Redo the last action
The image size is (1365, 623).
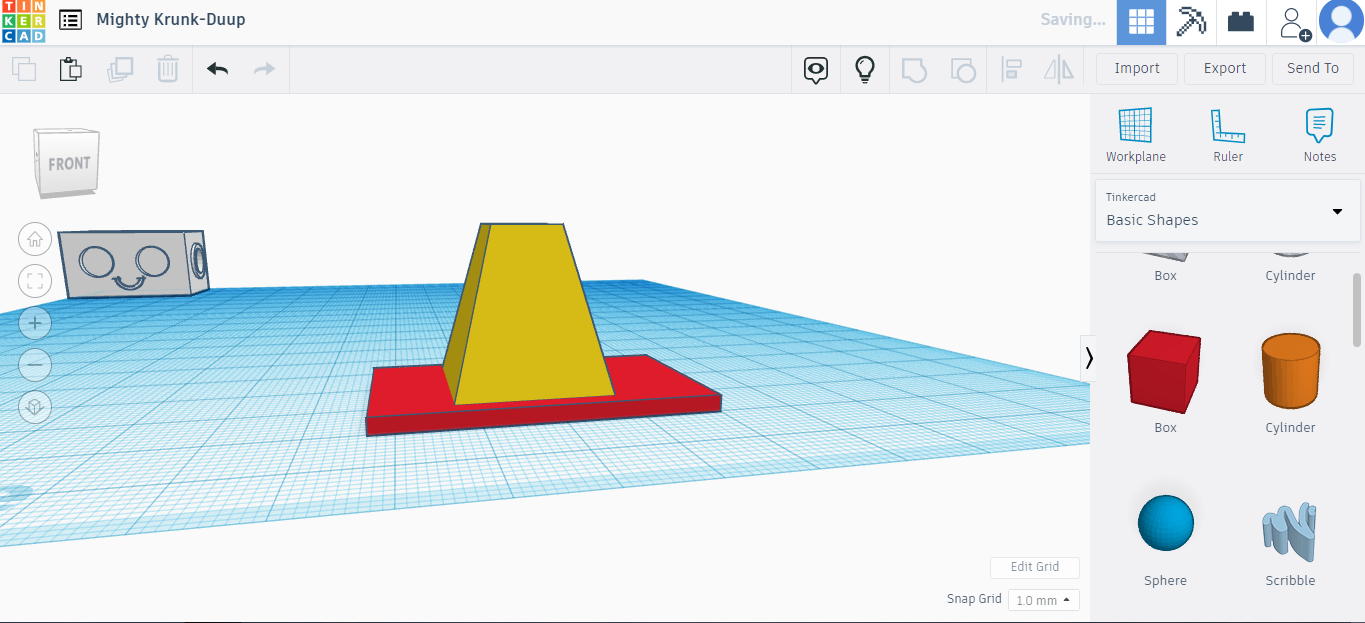click(264, 69)
